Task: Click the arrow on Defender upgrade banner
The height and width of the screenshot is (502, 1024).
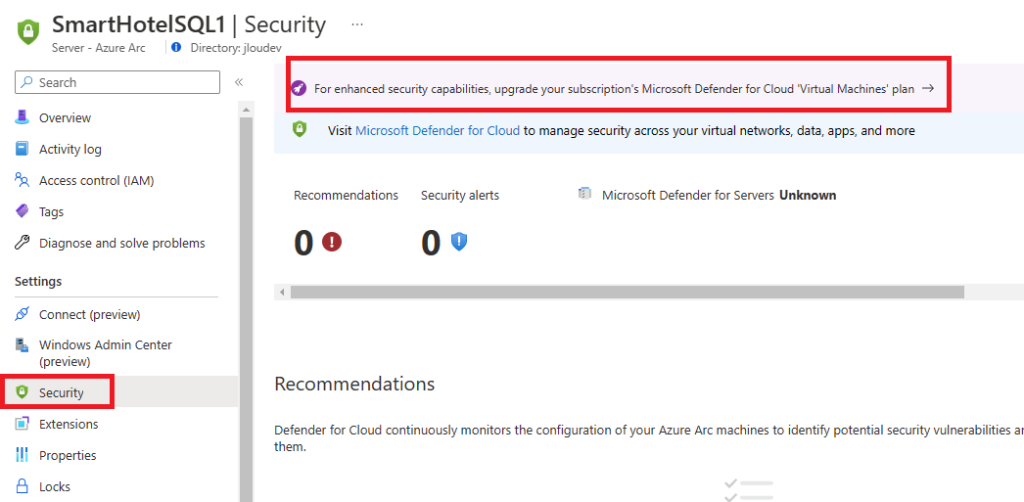Action: tap(928, 89)
